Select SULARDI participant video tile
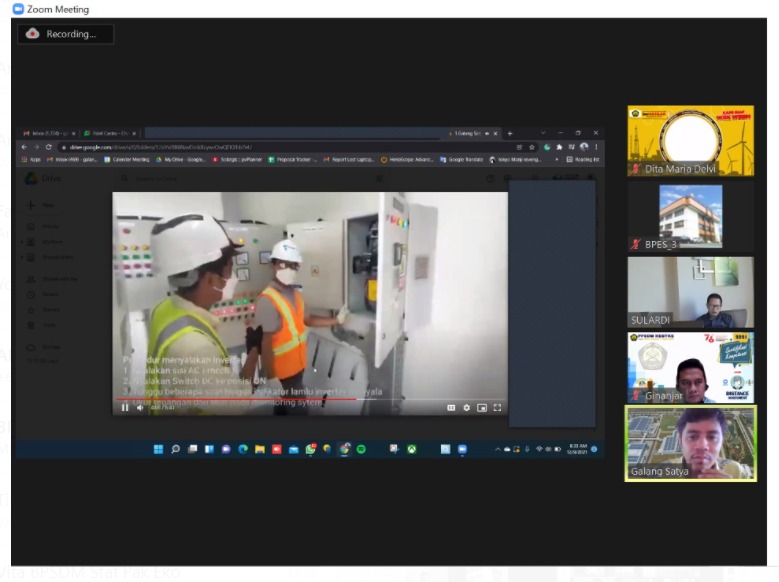 [x=691, y=292]
